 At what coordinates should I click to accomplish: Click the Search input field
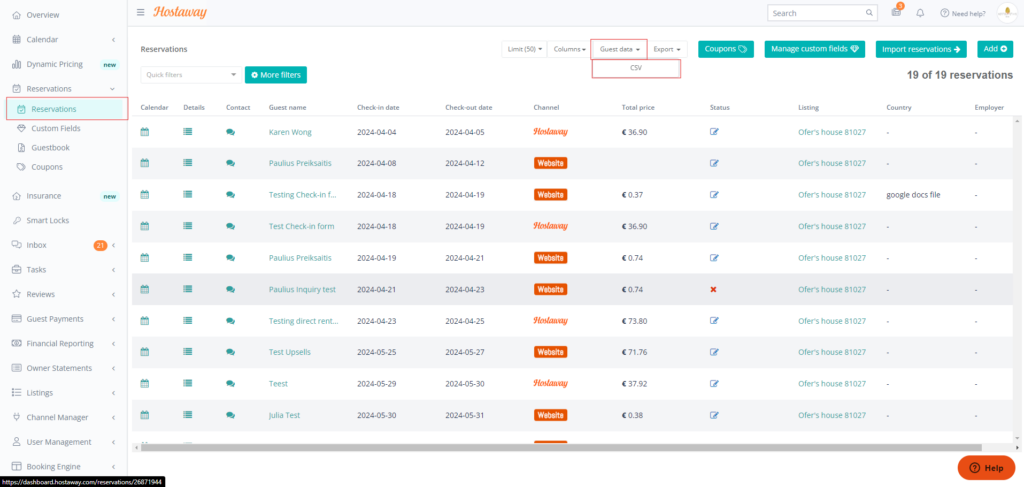point(808,13)
